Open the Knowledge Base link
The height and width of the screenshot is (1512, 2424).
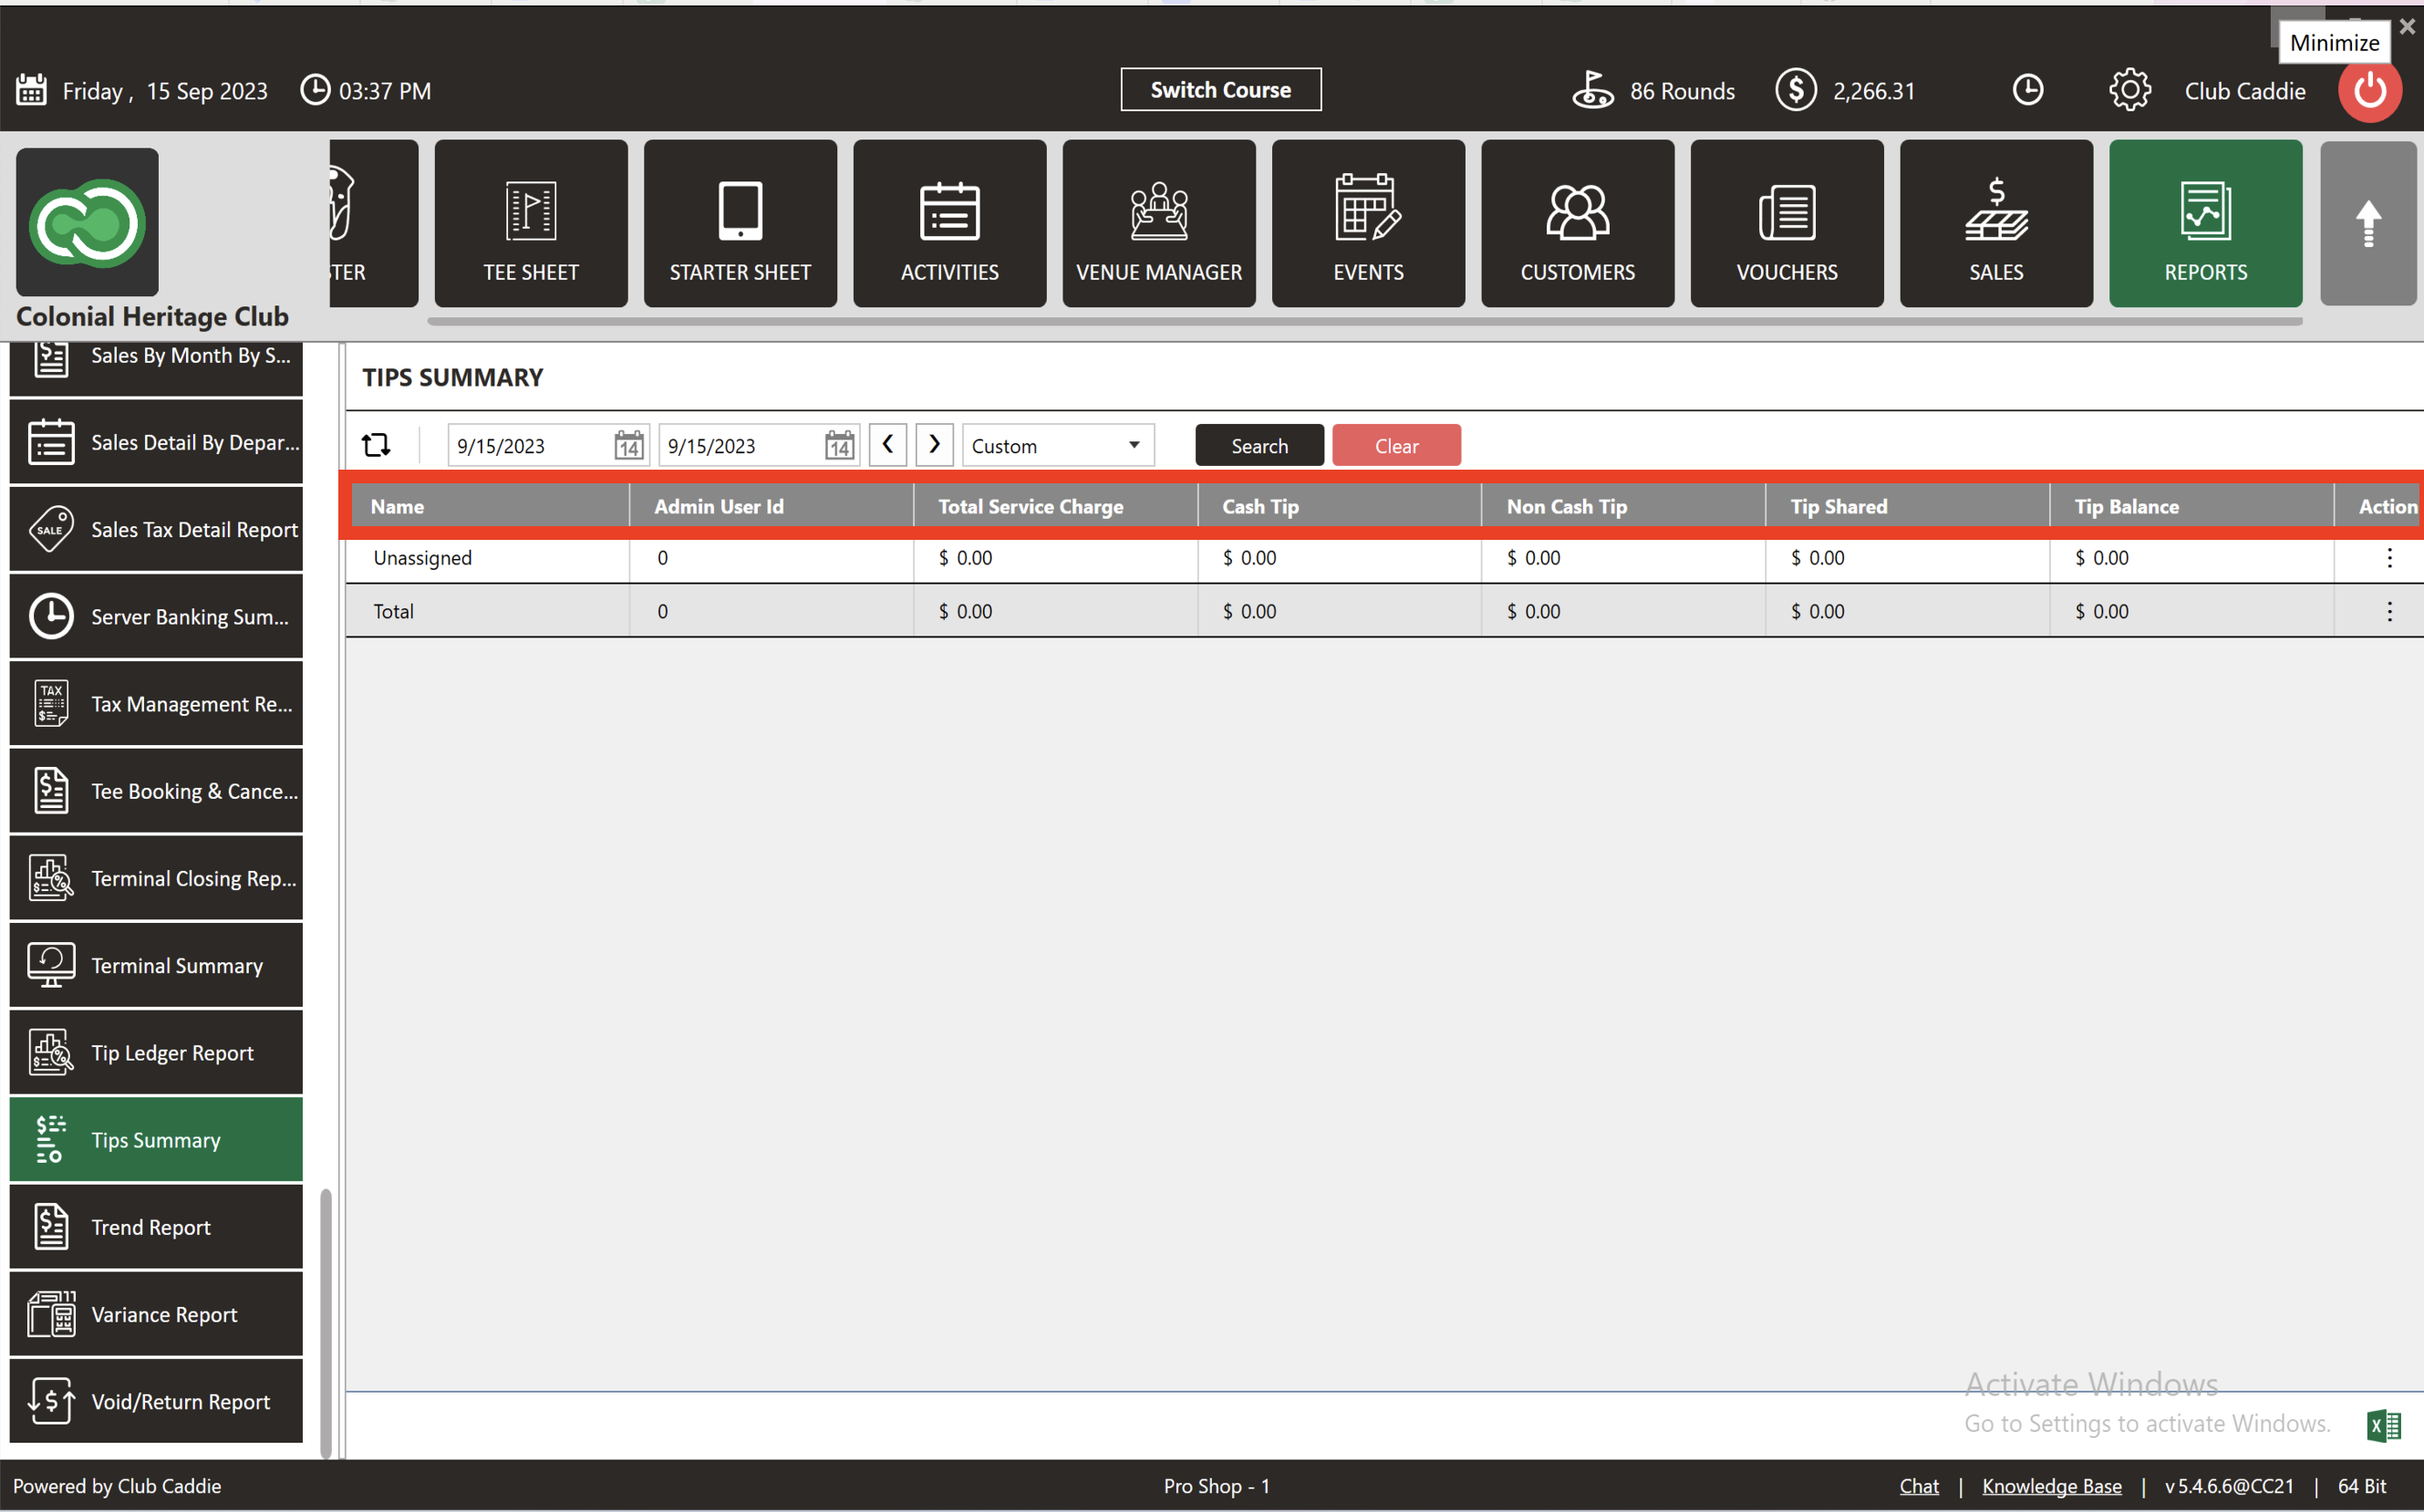[x=2051, y=1486]
